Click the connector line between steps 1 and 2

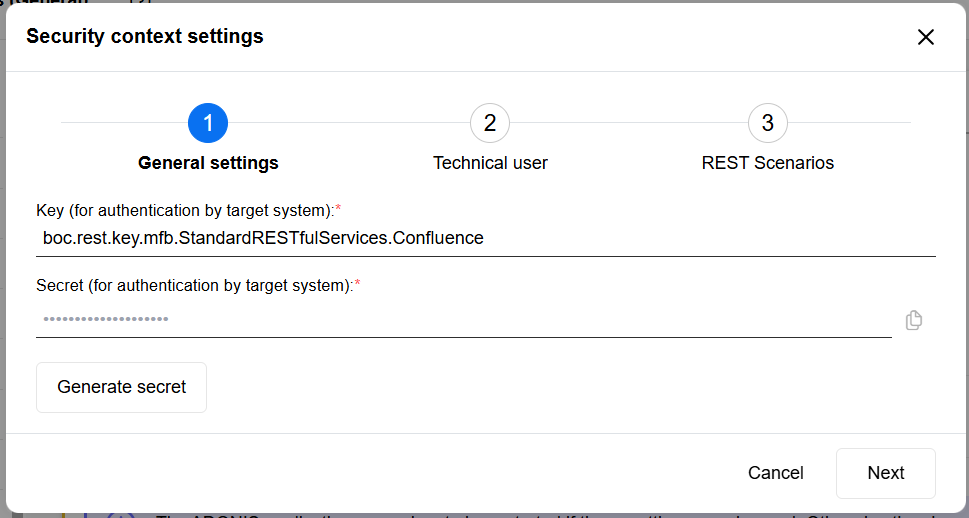pos(349,123)
